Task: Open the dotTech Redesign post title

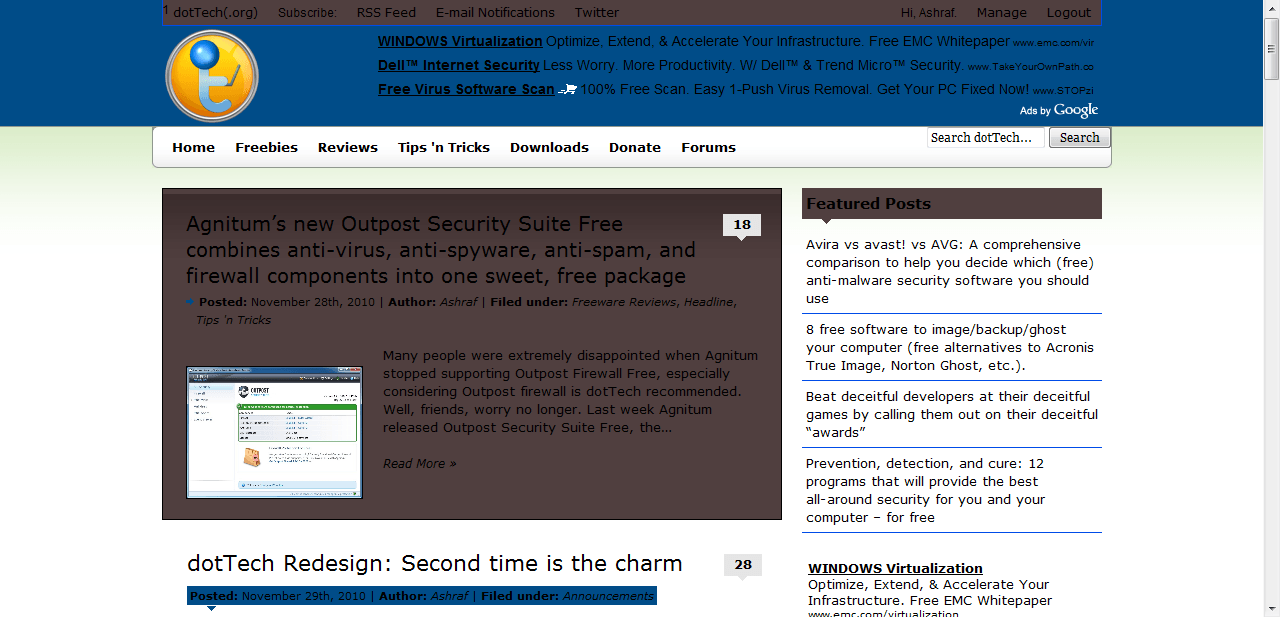Action: (x=435, y=563)
